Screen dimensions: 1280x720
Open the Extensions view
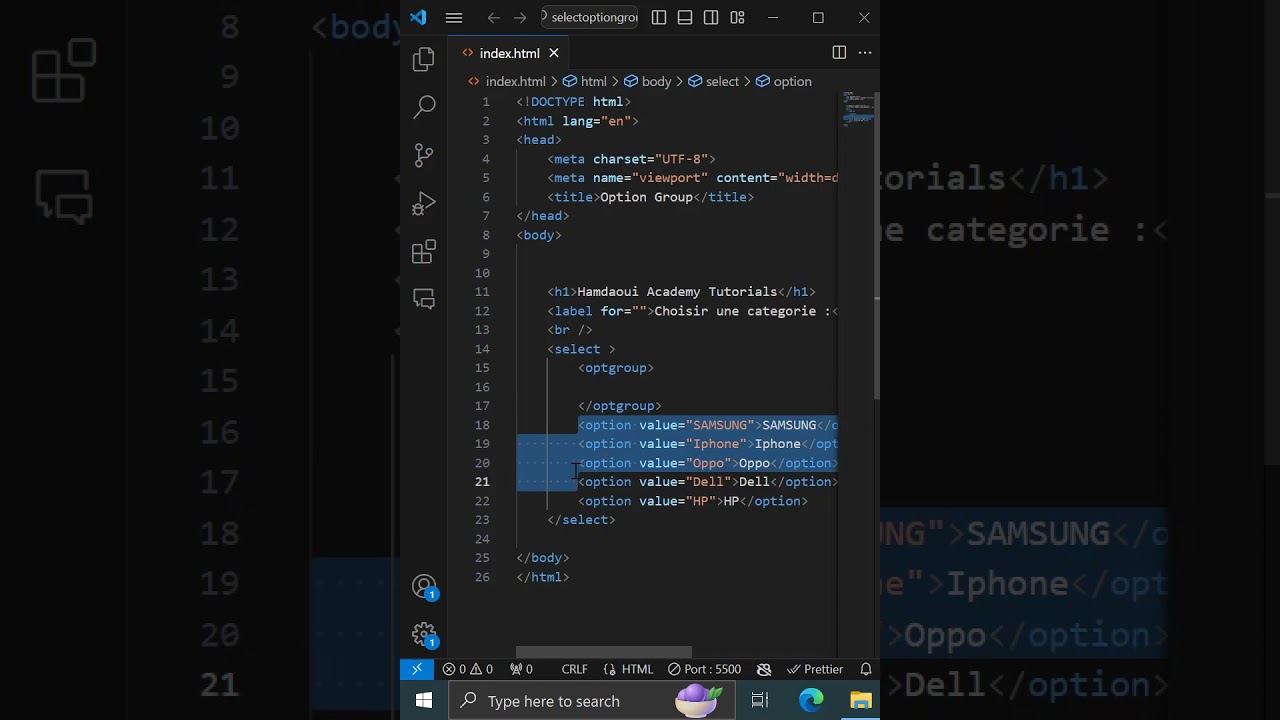(424, 251)
